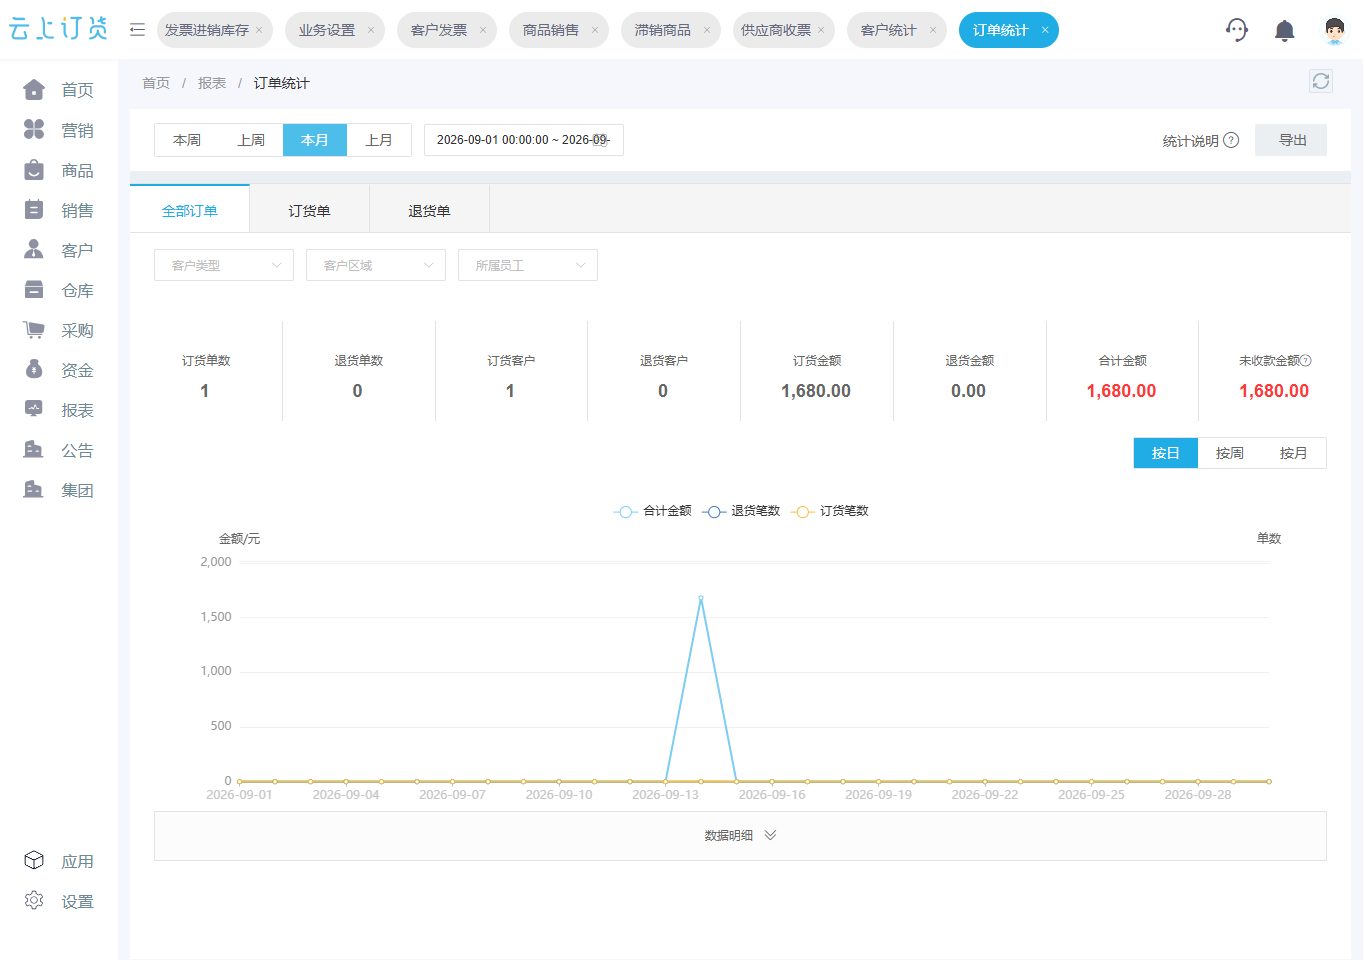The height and width of the screenshot is (960, 1365).
Task: Close the 发票进销库存 tab
Action: pos(259,30)
